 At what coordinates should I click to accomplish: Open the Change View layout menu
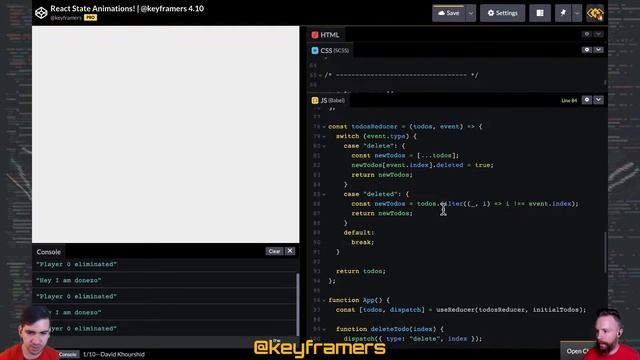[x=540, y=13]
